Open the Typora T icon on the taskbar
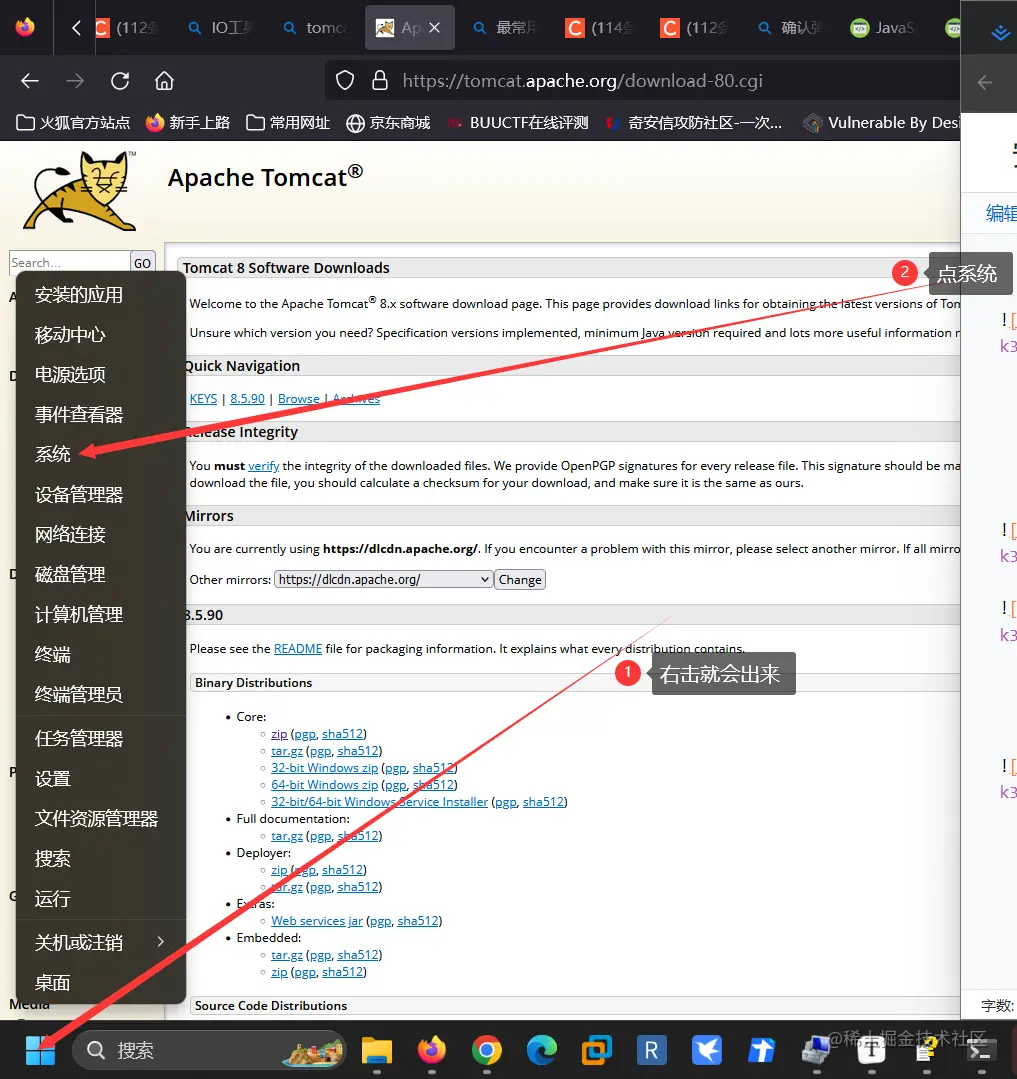The width and height of the screenshot is (1017, 1079). 872,1050
